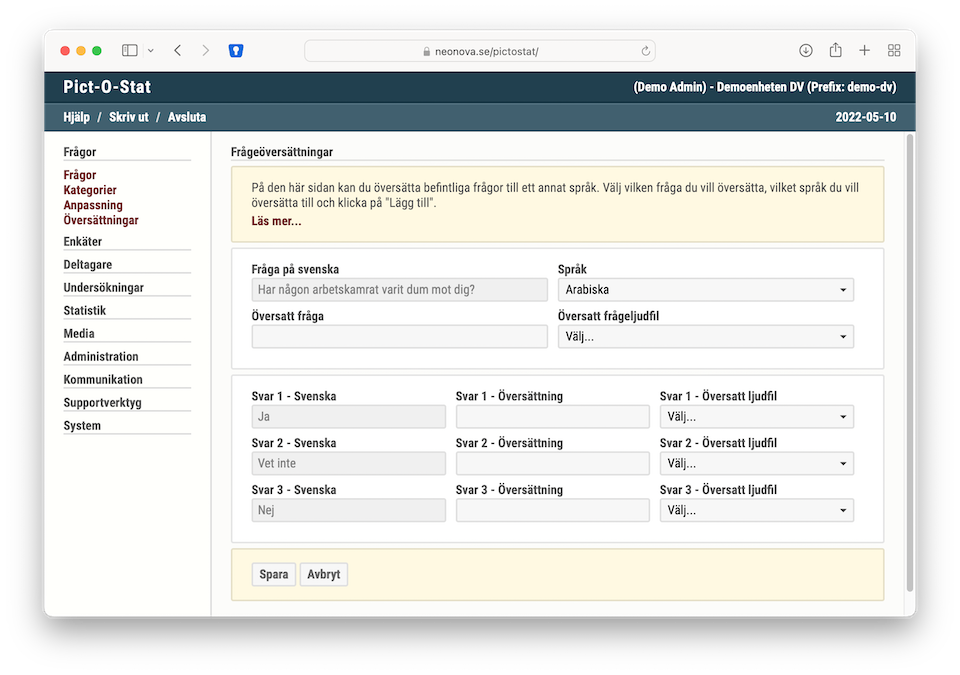Click the Läs mer... link
The image size is (960, 675).
[276, 221]
